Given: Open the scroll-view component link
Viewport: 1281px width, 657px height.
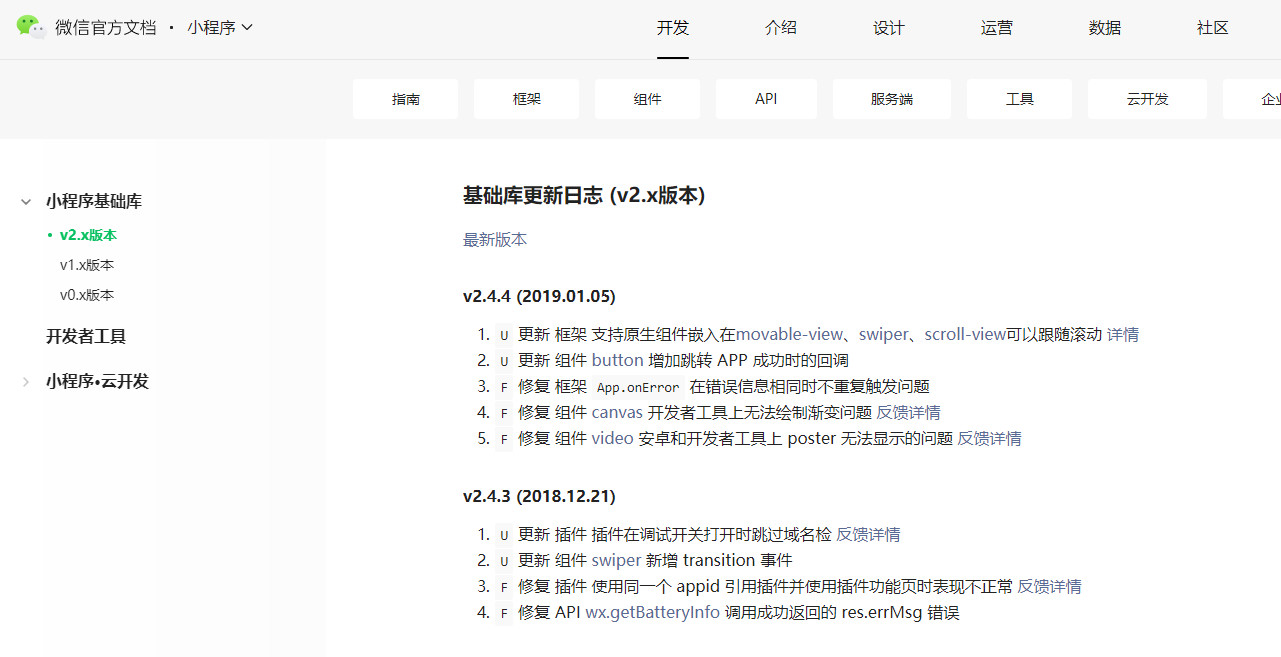Looking at the screenshot, I should [x=965, y=335].
